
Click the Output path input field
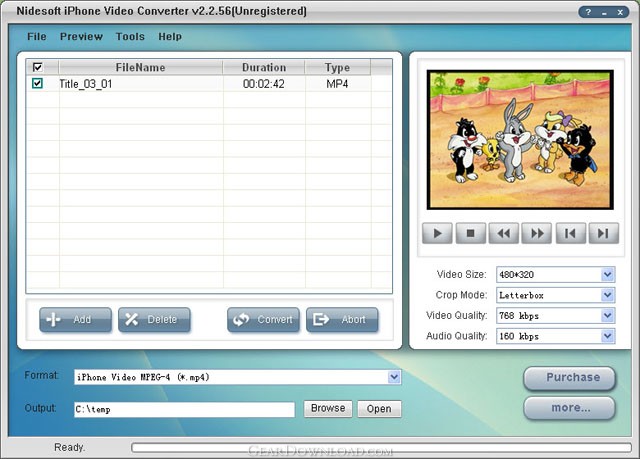tap(184, 409)
